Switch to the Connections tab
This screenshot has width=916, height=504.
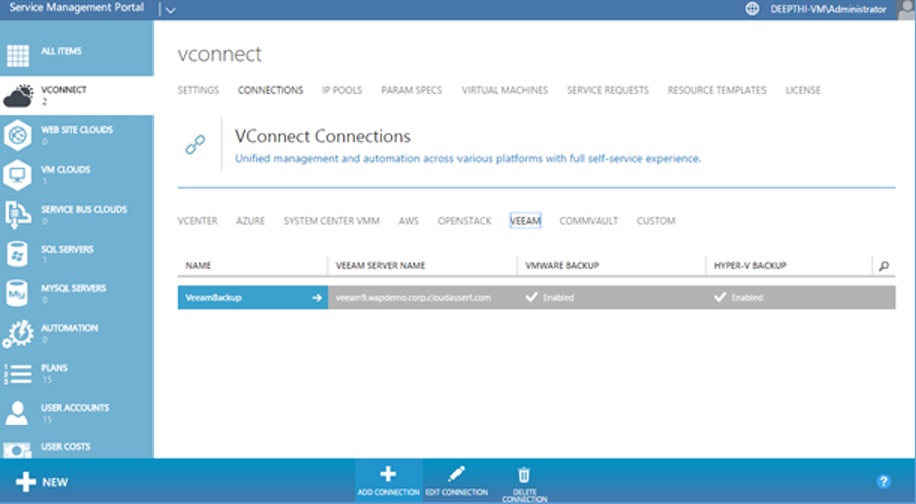(270, 90)
